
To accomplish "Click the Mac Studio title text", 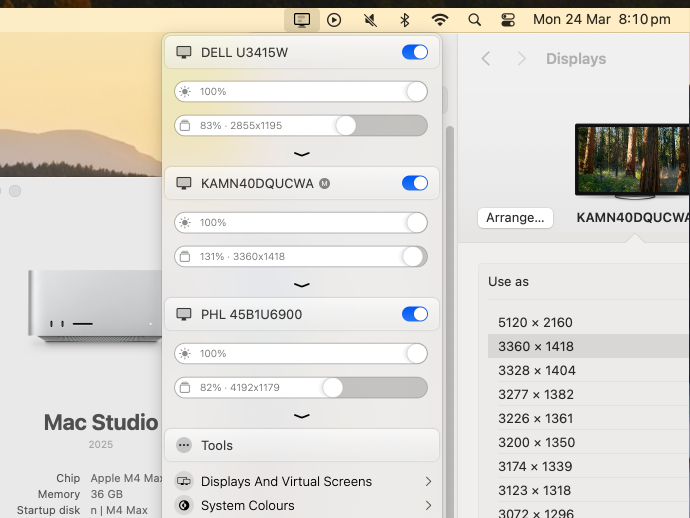I will (101, 422).
